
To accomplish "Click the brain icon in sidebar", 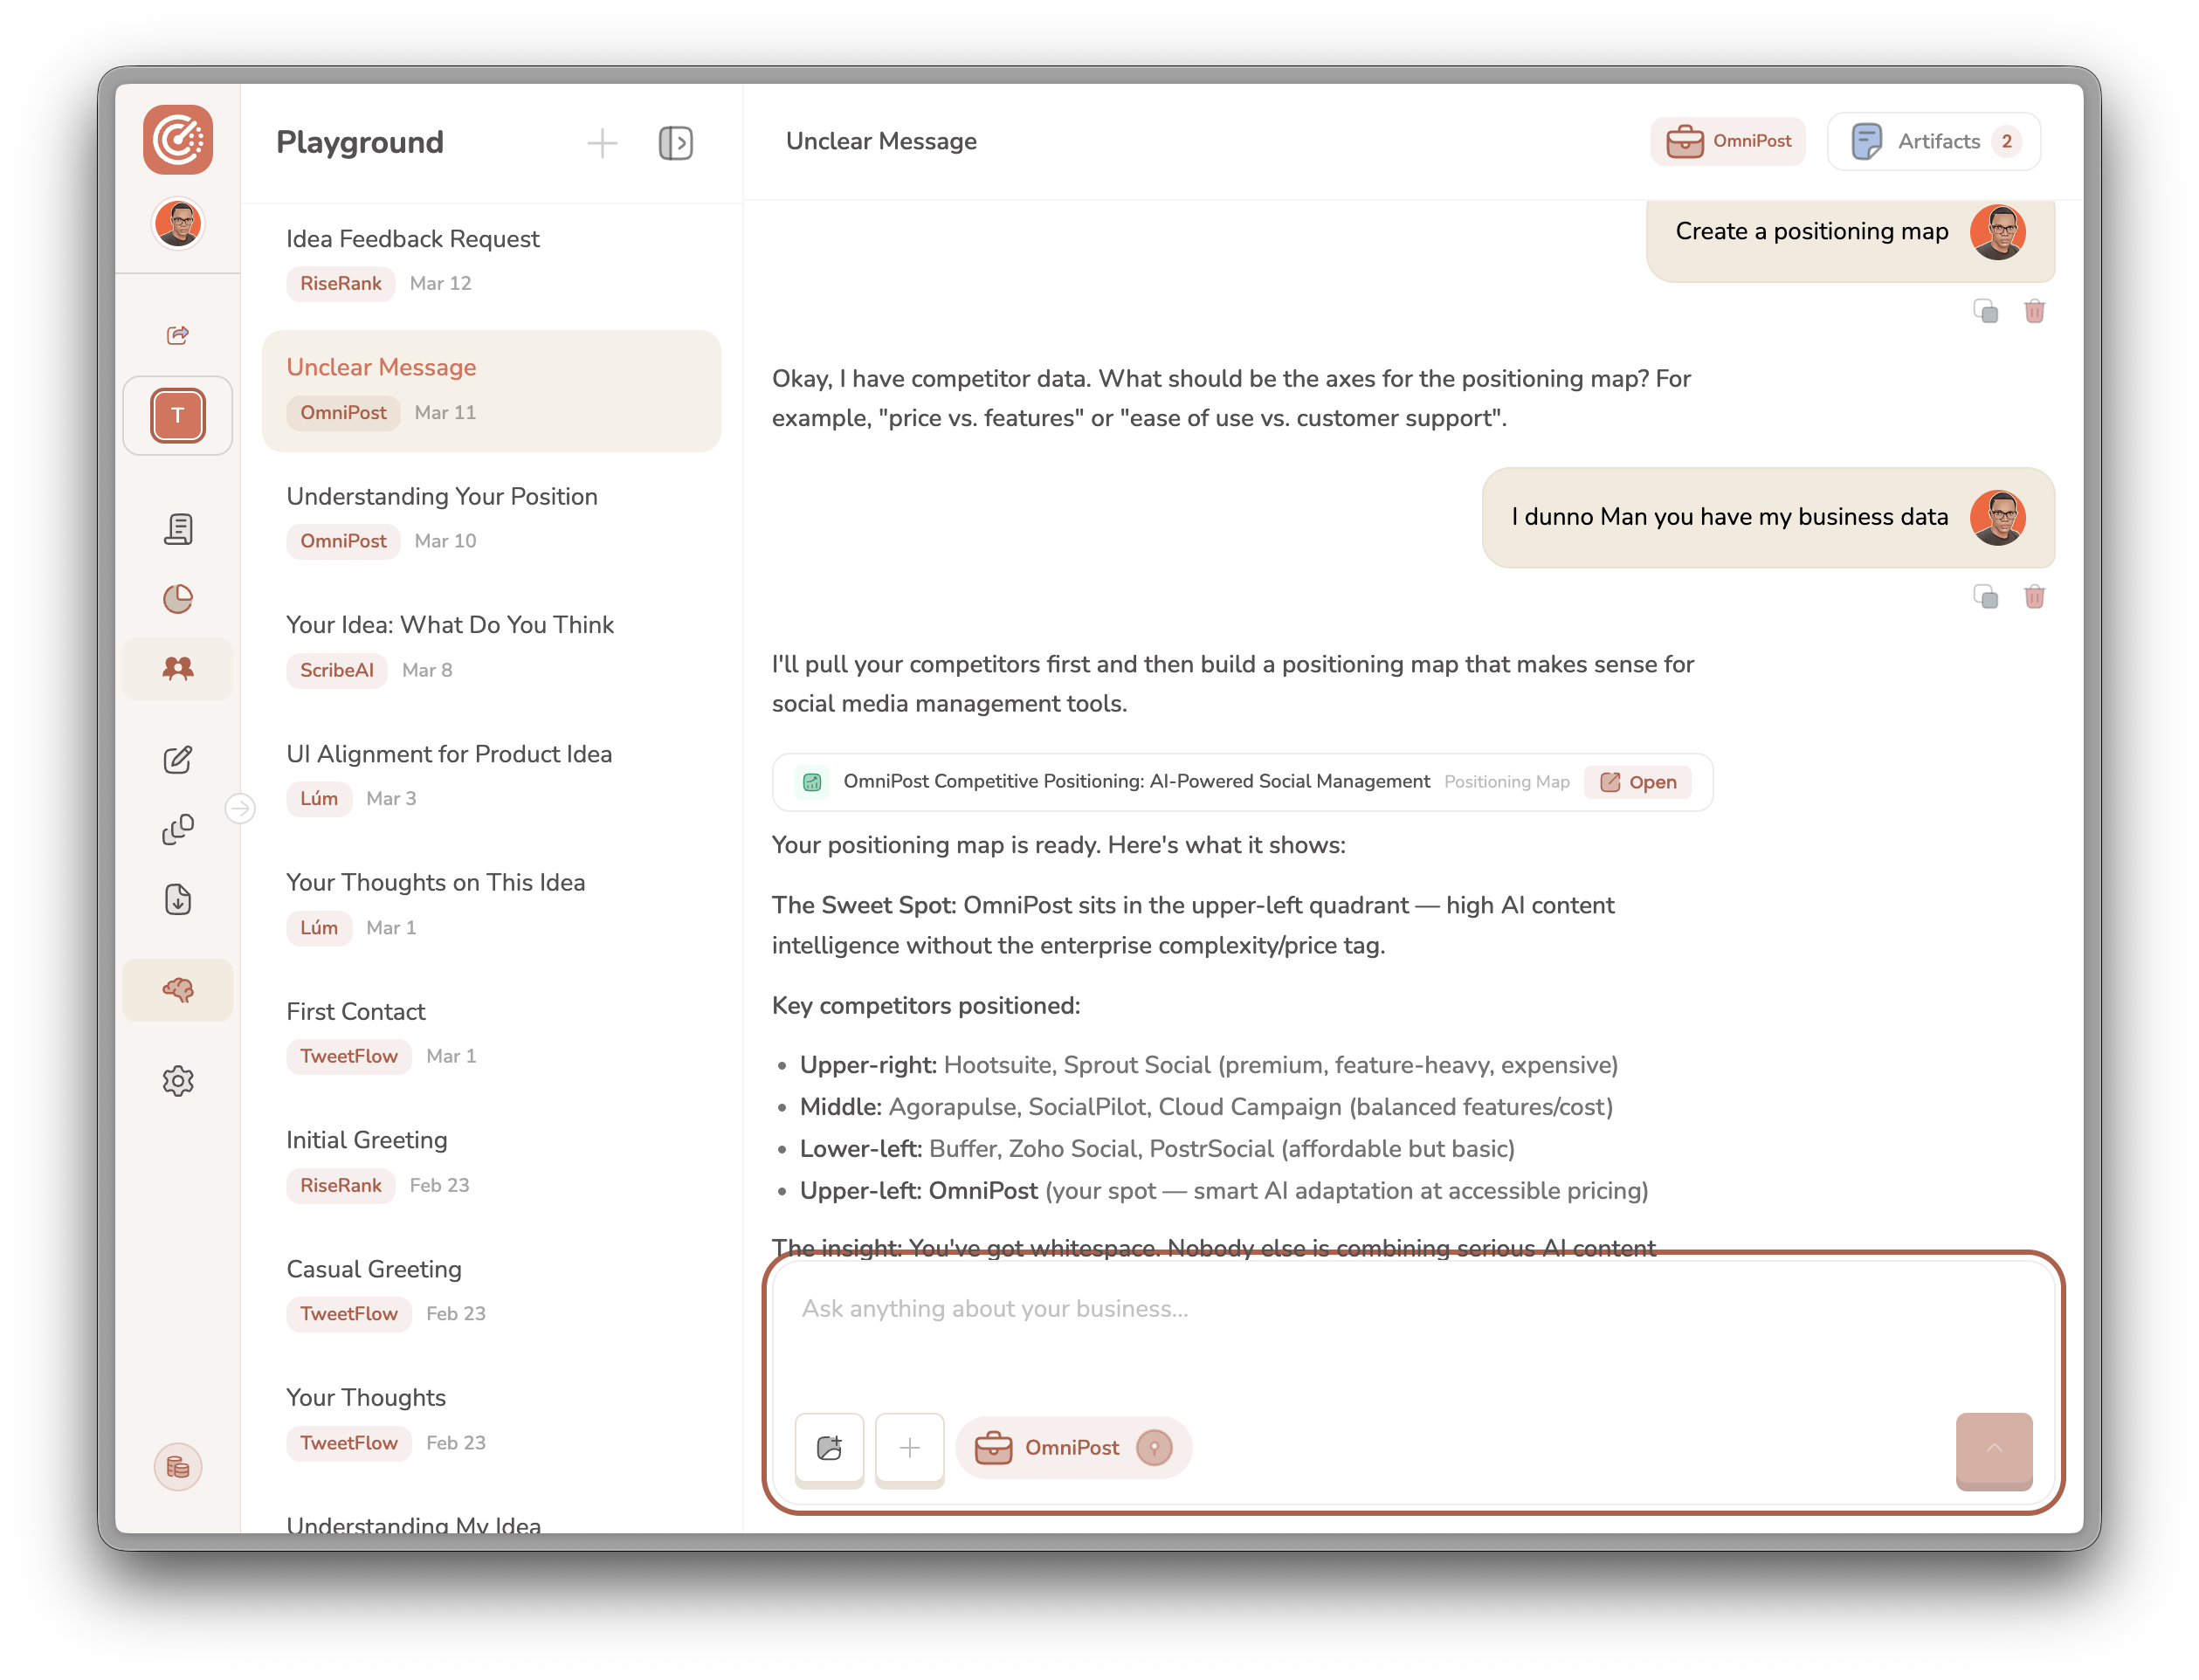I will point(178,990).
